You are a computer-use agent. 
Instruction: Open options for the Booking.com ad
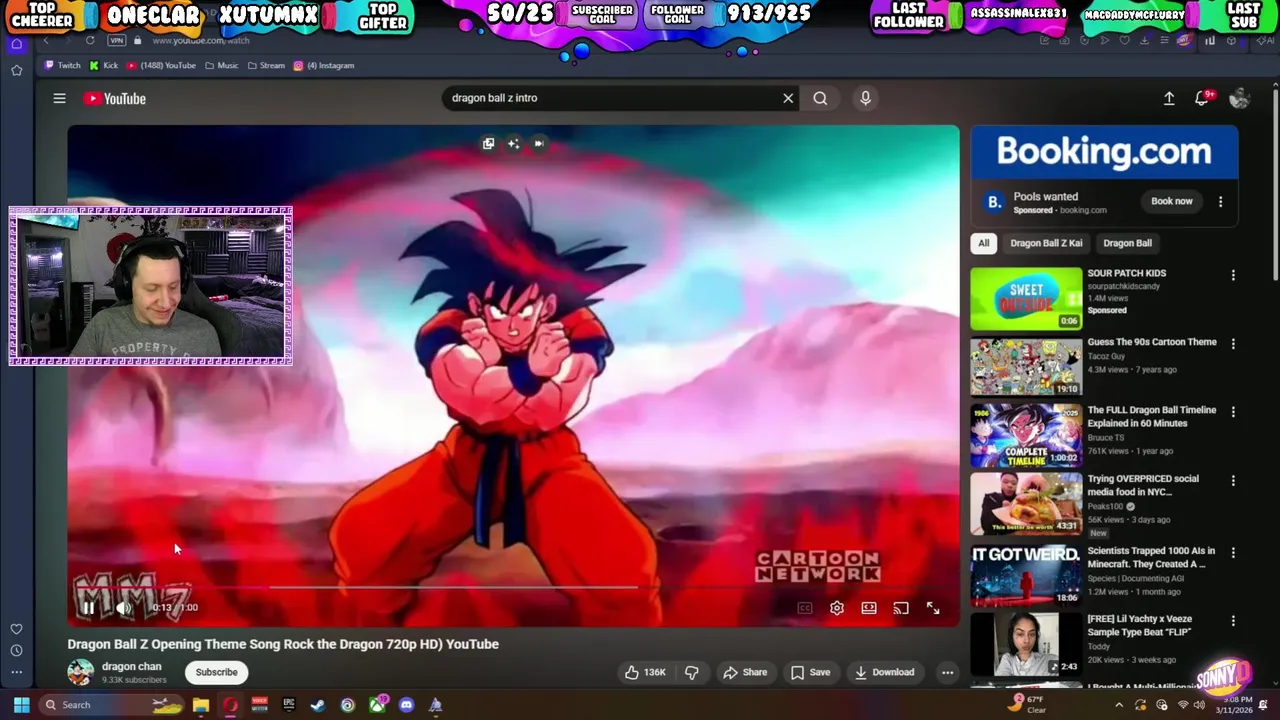(x=1220, y=201)
